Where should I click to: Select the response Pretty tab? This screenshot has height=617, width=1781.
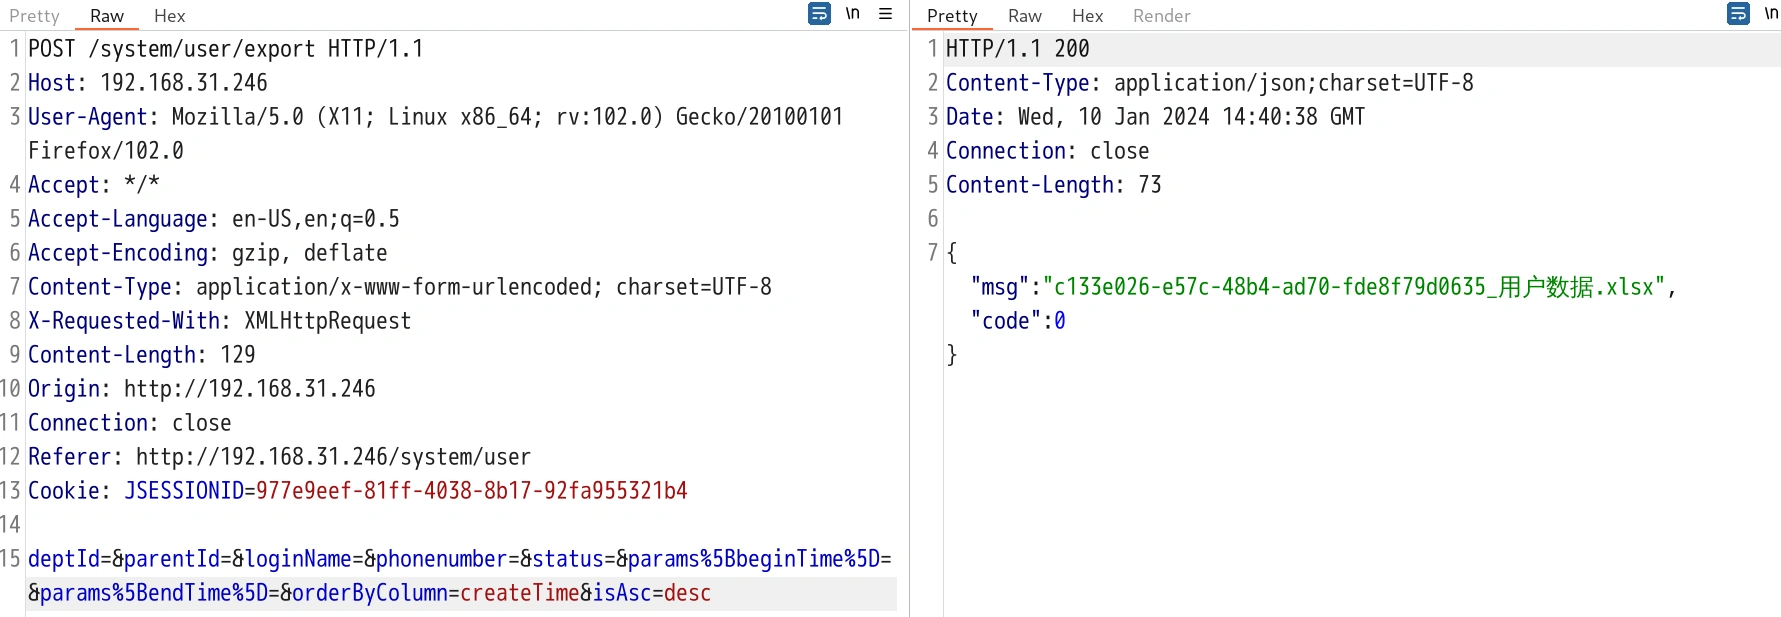click(x=951, y=16)
